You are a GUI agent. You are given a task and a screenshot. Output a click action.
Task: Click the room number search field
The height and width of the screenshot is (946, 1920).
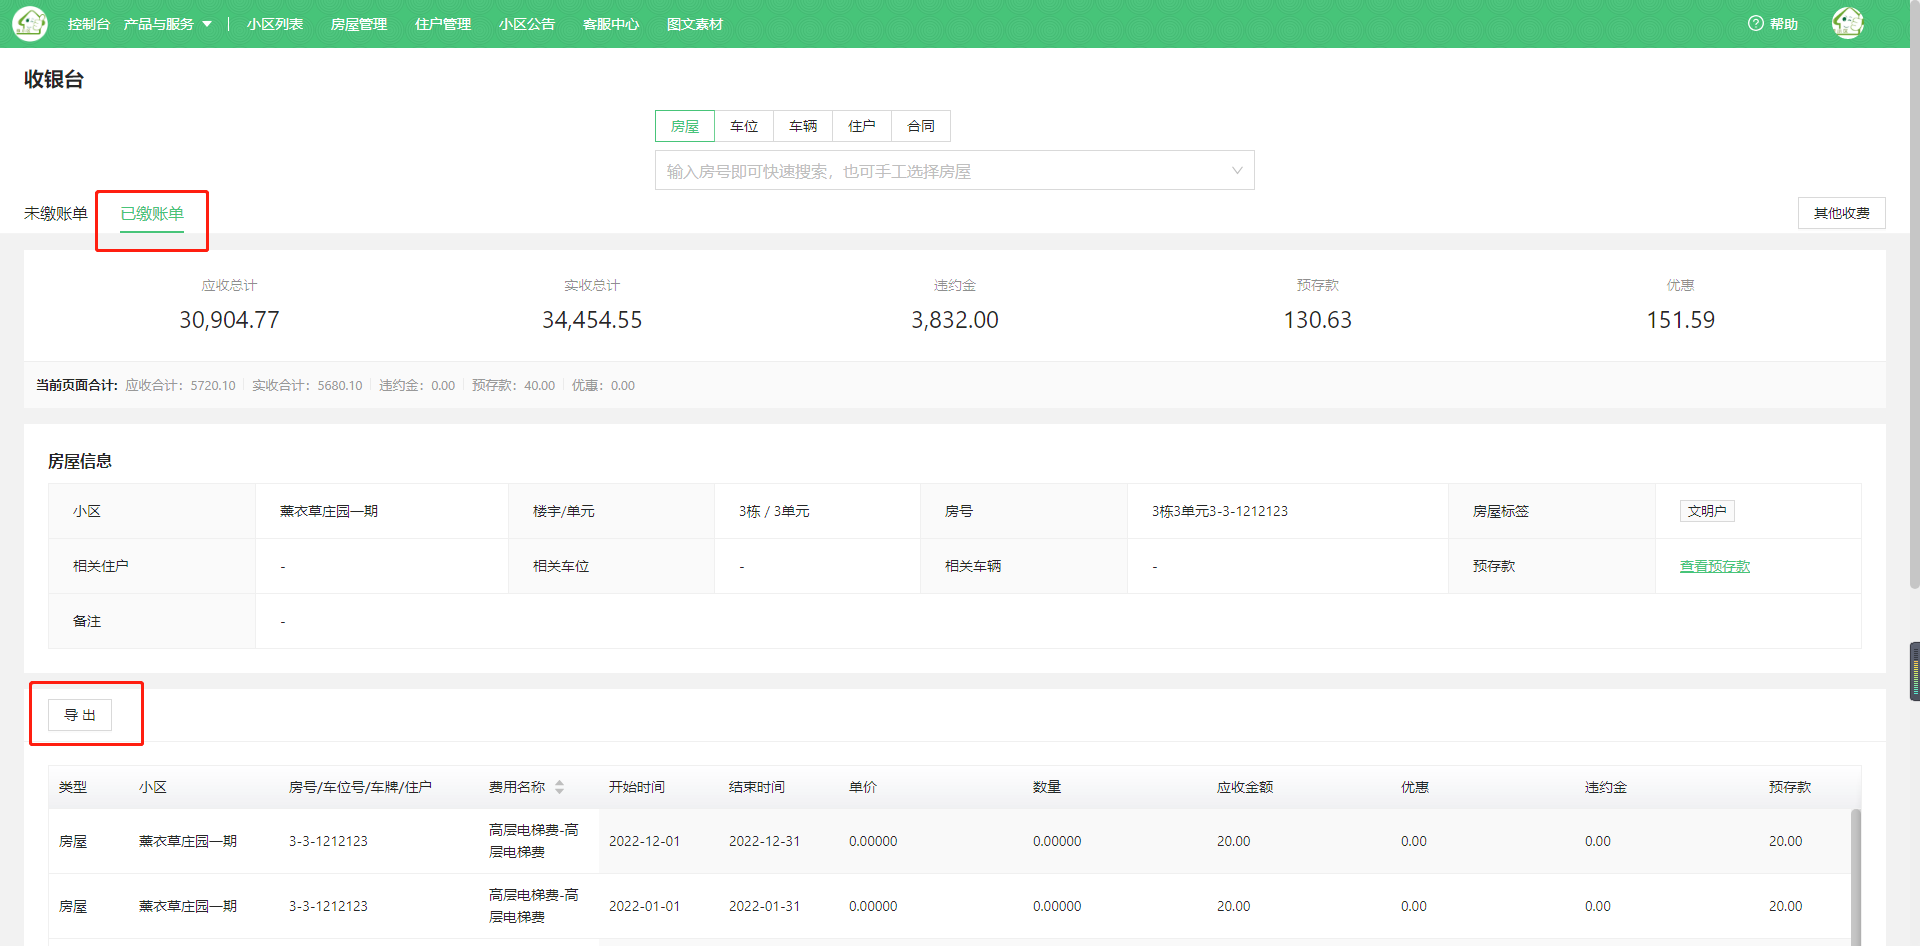pyautogui.click(x=940, y=171)
